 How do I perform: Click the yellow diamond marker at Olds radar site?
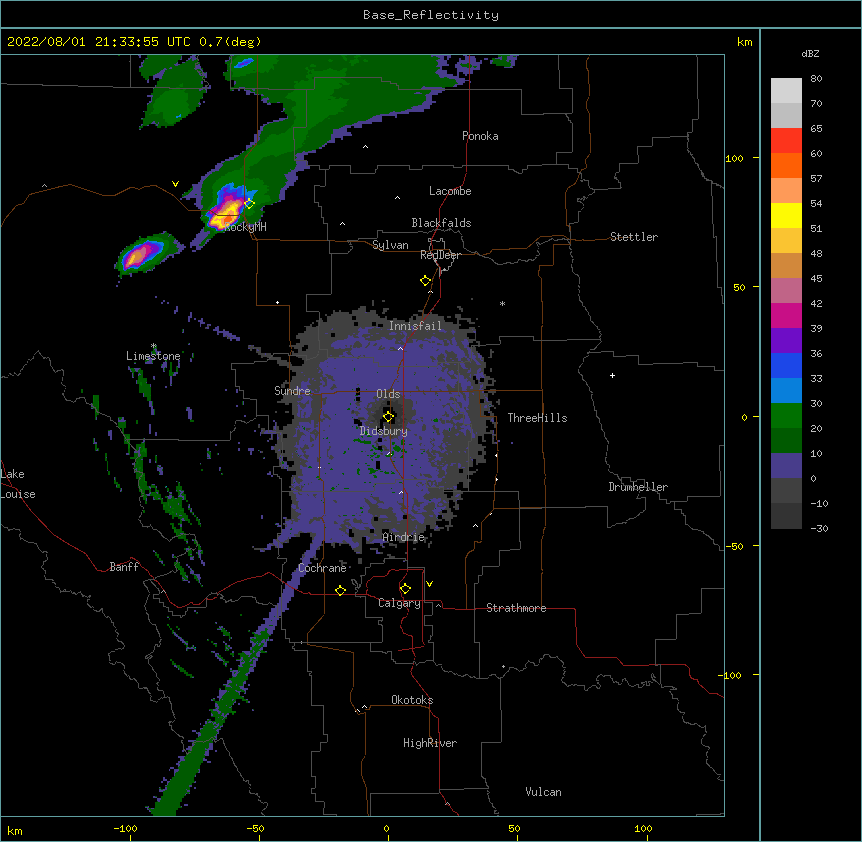389,417
